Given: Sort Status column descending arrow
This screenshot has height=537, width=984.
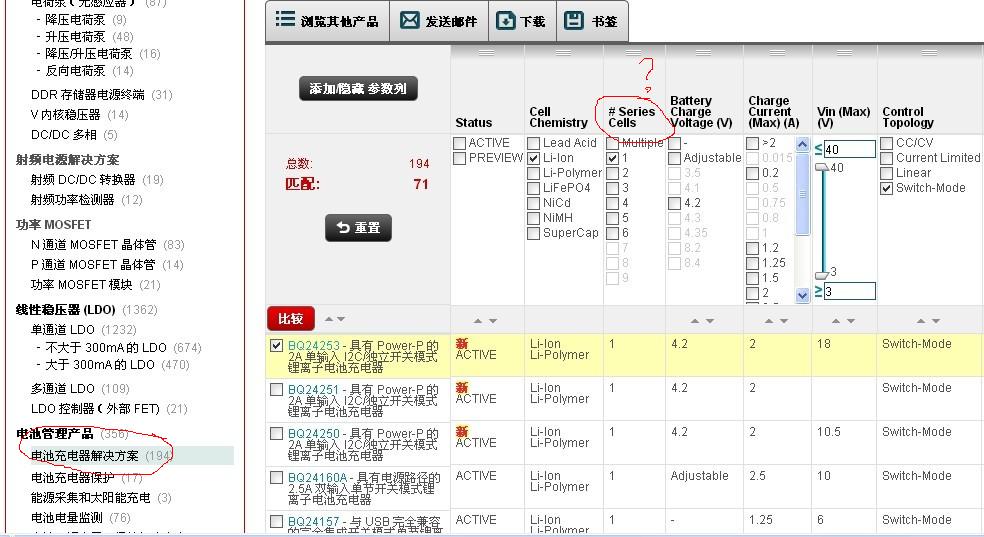Looking at the screenshot, I should [x=493, y=321].
